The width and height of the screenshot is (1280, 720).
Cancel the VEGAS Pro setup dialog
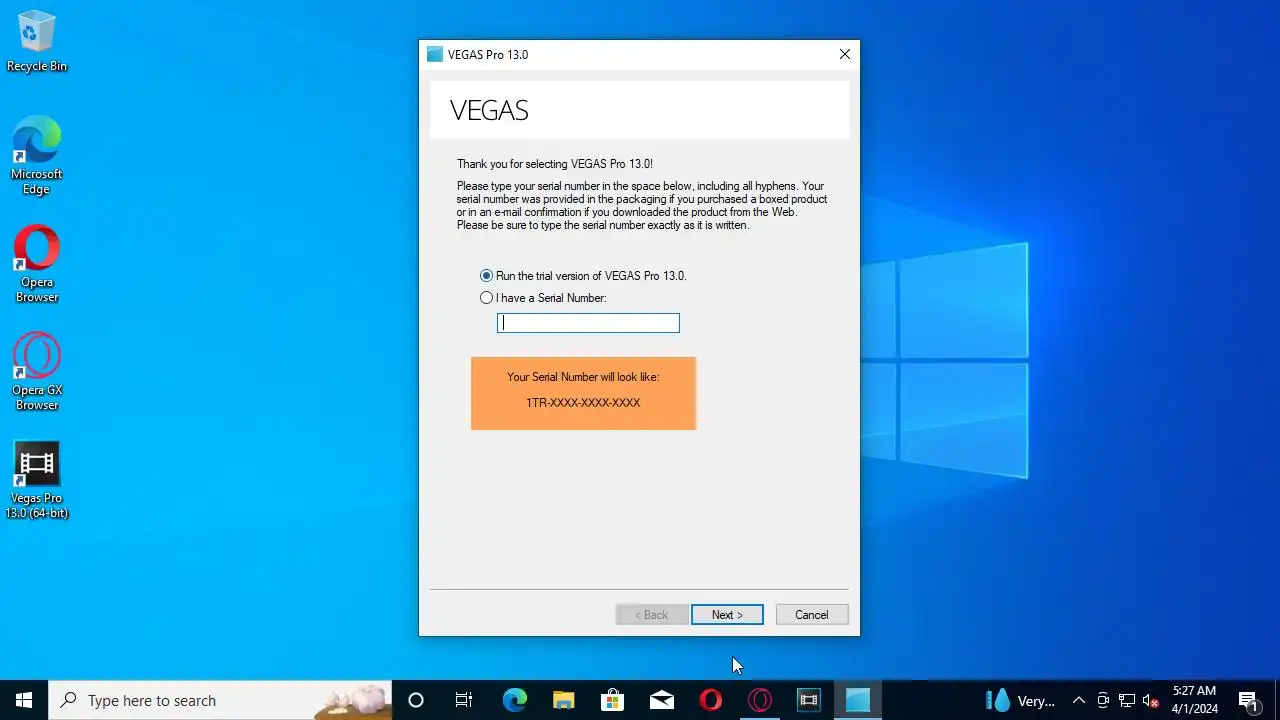(812, 615)
